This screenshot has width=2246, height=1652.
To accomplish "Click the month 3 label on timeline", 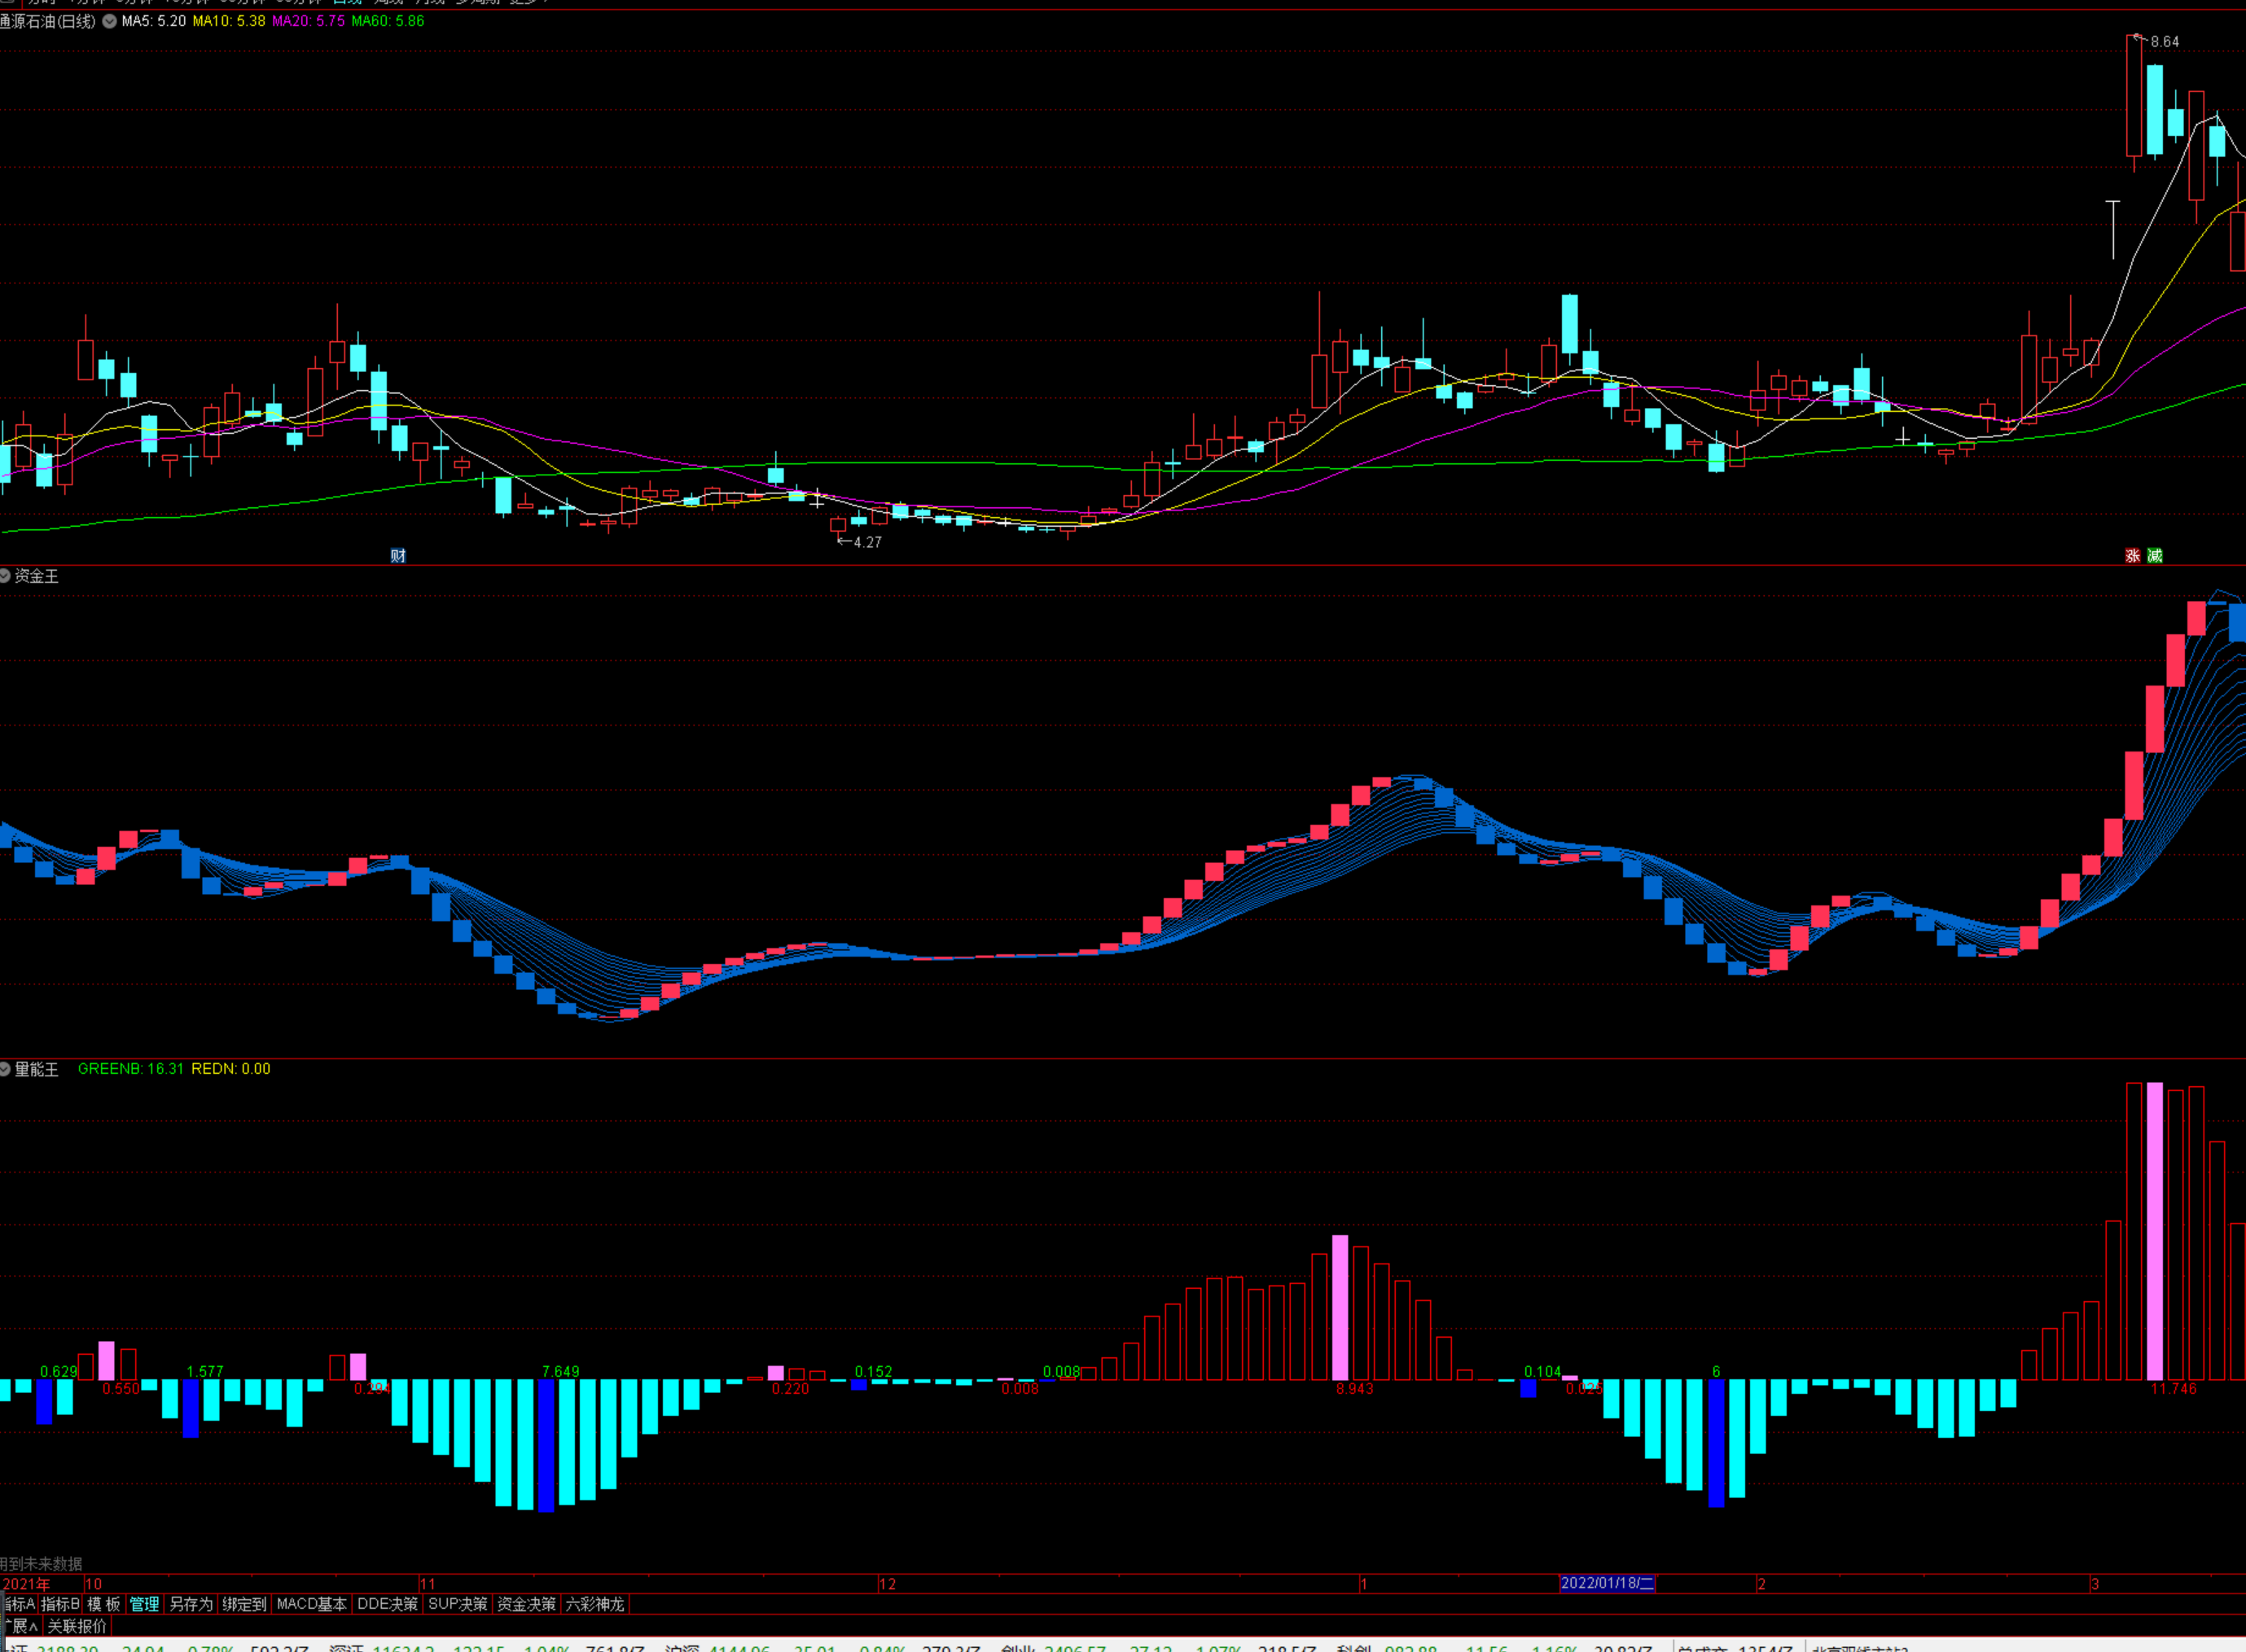I will click(x=2095, y=1584).
